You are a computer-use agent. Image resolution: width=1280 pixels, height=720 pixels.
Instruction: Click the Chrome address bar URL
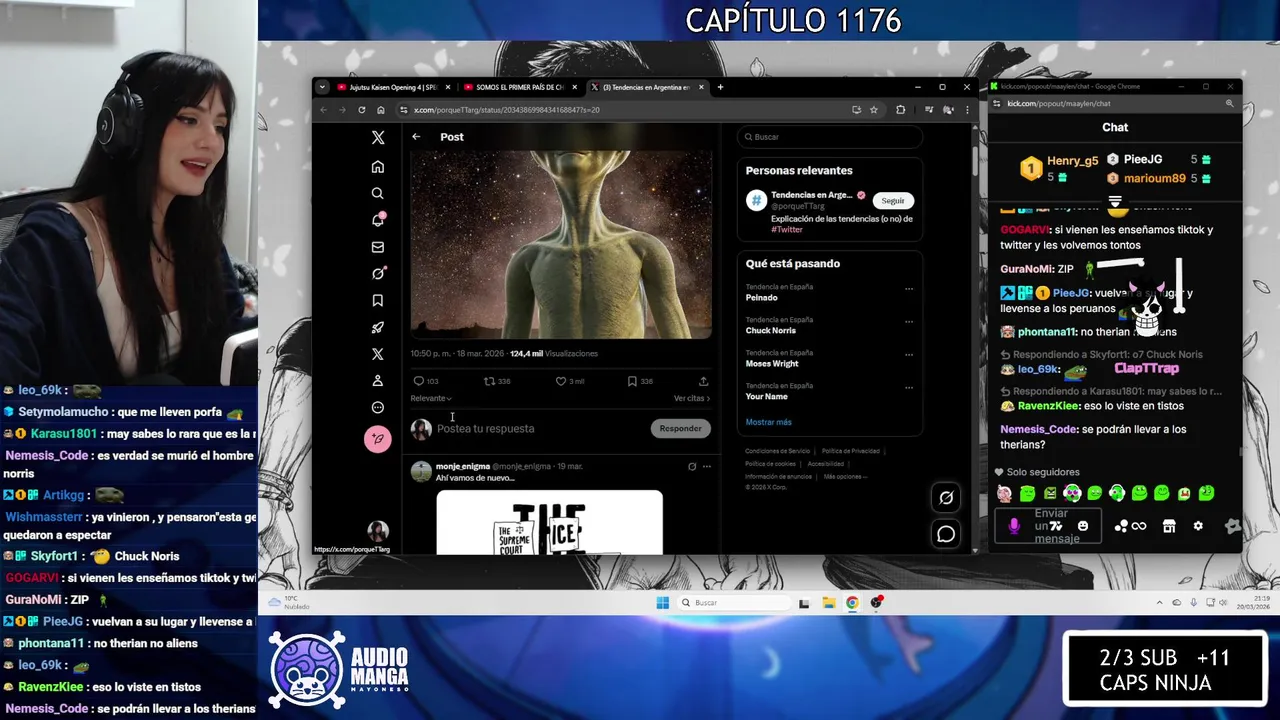click(x=507, y=110)
